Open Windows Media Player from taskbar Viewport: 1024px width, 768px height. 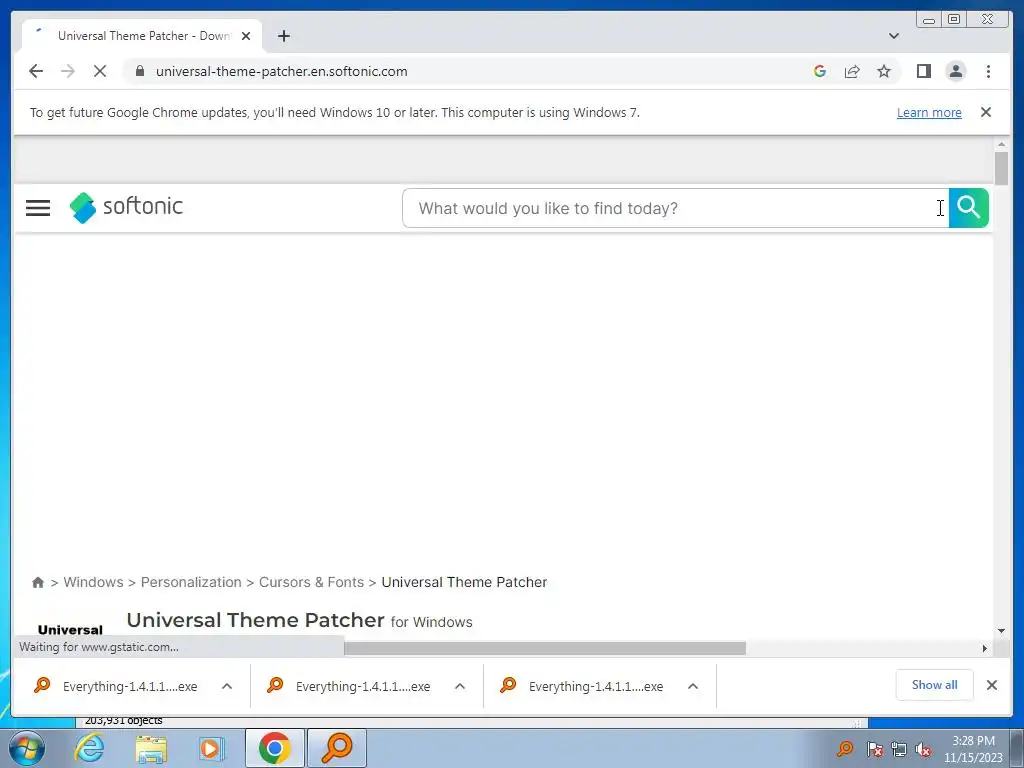211,748
